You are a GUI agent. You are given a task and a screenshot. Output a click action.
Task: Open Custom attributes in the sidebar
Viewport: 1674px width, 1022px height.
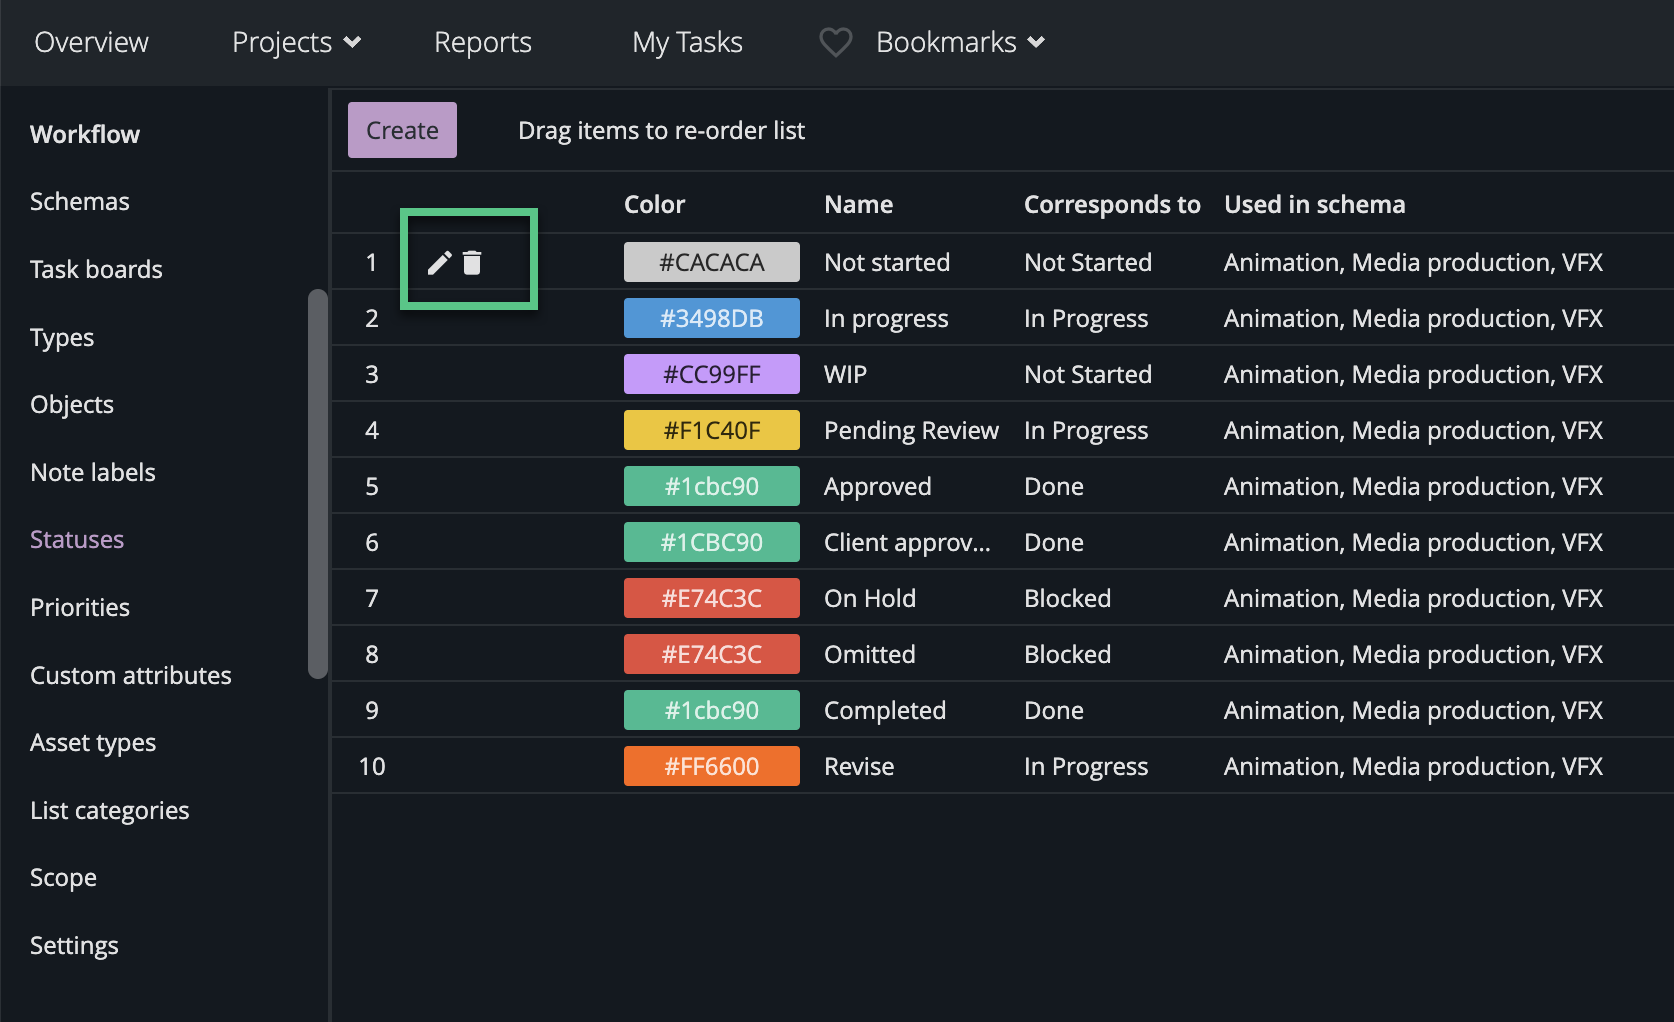(131, 675)
